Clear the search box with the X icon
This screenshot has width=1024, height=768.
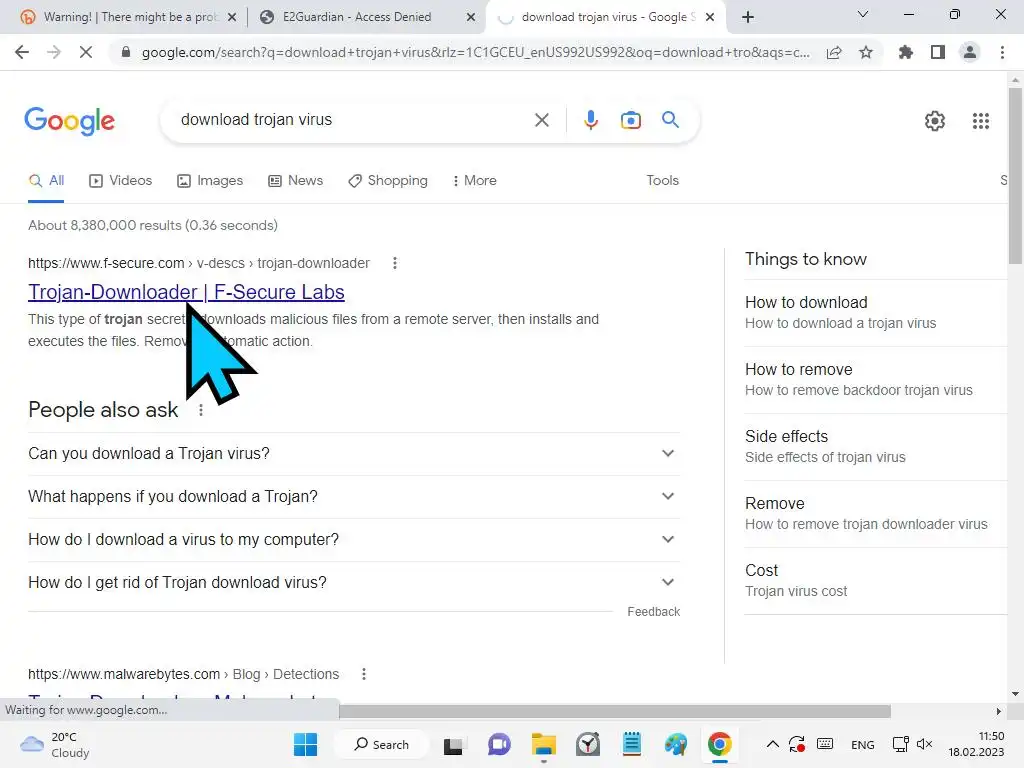coord(541,120)
